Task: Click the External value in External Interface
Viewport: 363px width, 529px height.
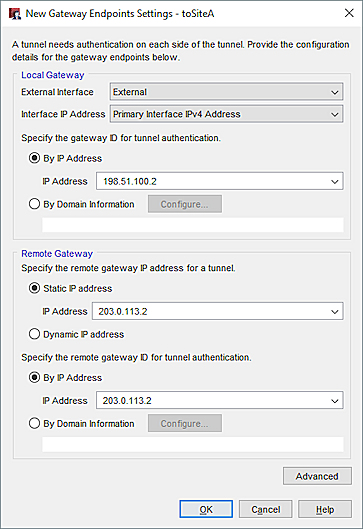Action: pos(130,92)
